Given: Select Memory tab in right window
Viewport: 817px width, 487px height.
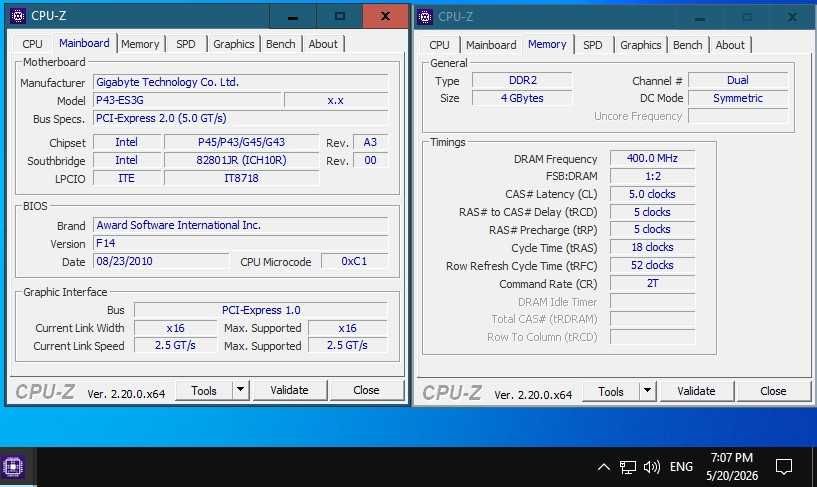Looking at the screenshot, I should coord(547,44).
